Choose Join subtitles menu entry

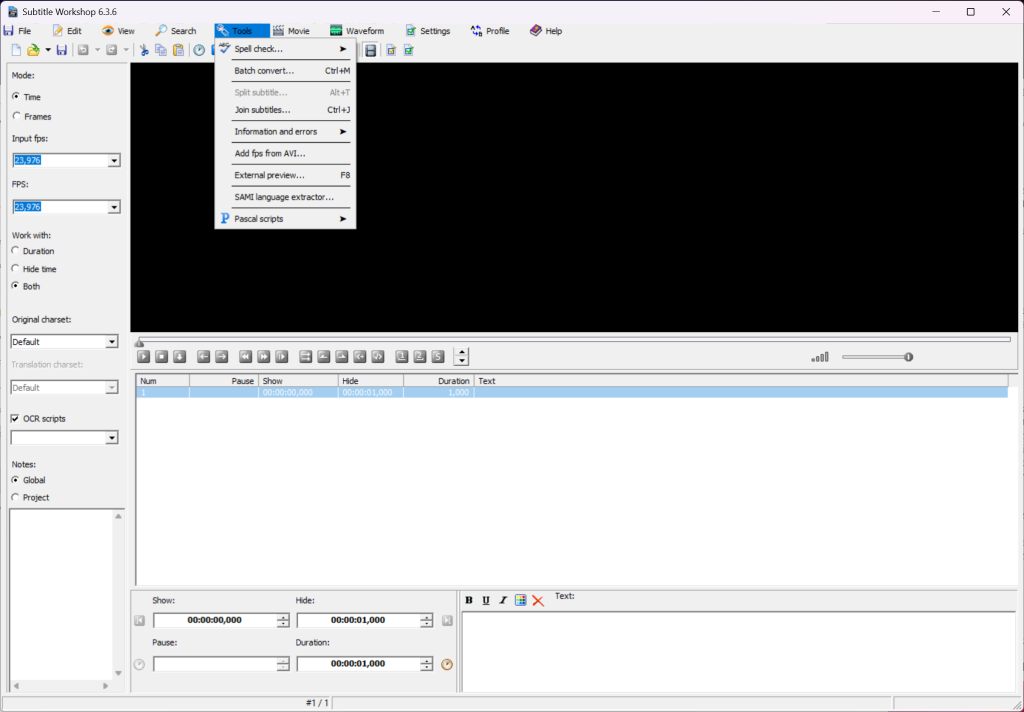[285, 110]
